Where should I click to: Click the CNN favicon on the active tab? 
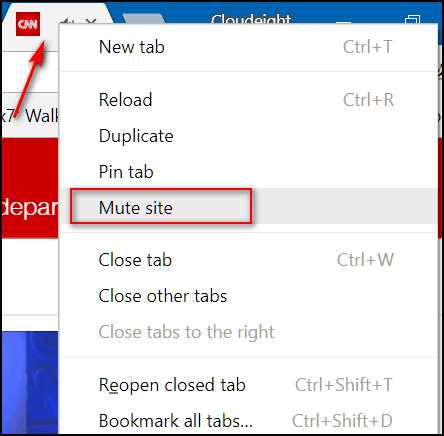tap(28, 24)
